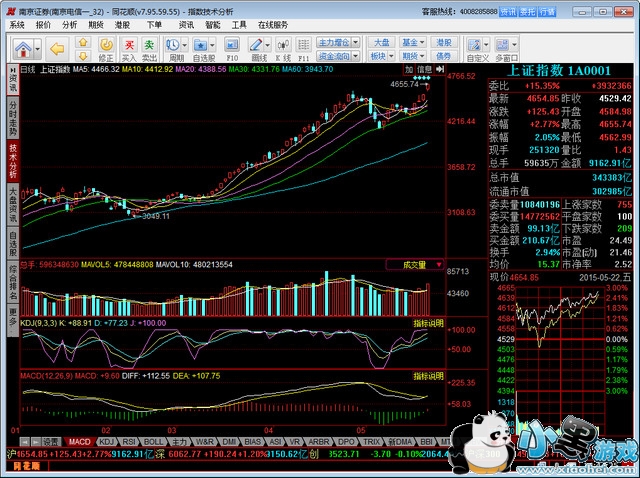The image size is (640, 478).
Task: Open the 卖出 sell order icon
Action: 149,49
